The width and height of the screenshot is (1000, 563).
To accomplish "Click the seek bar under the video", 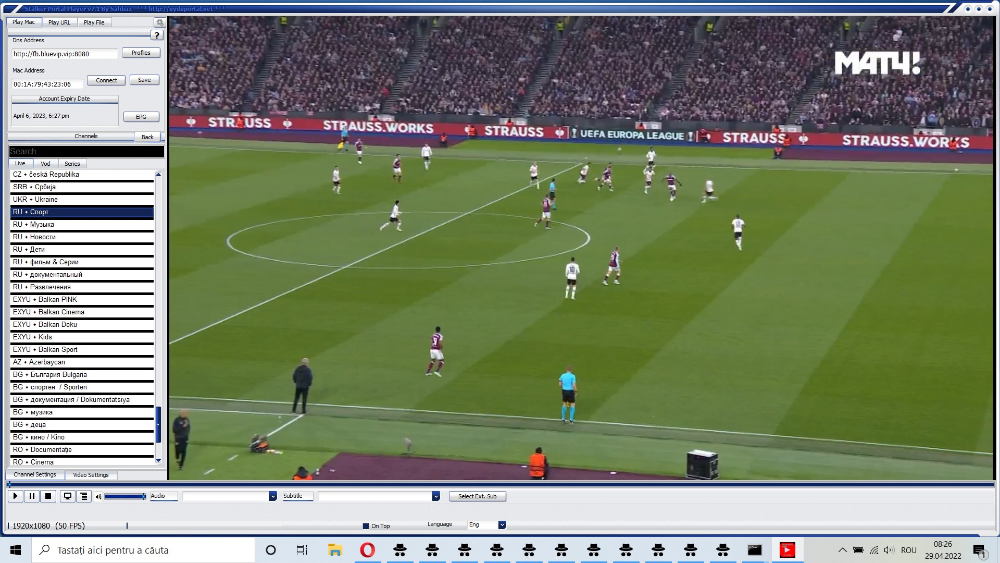I will (501, 485).
